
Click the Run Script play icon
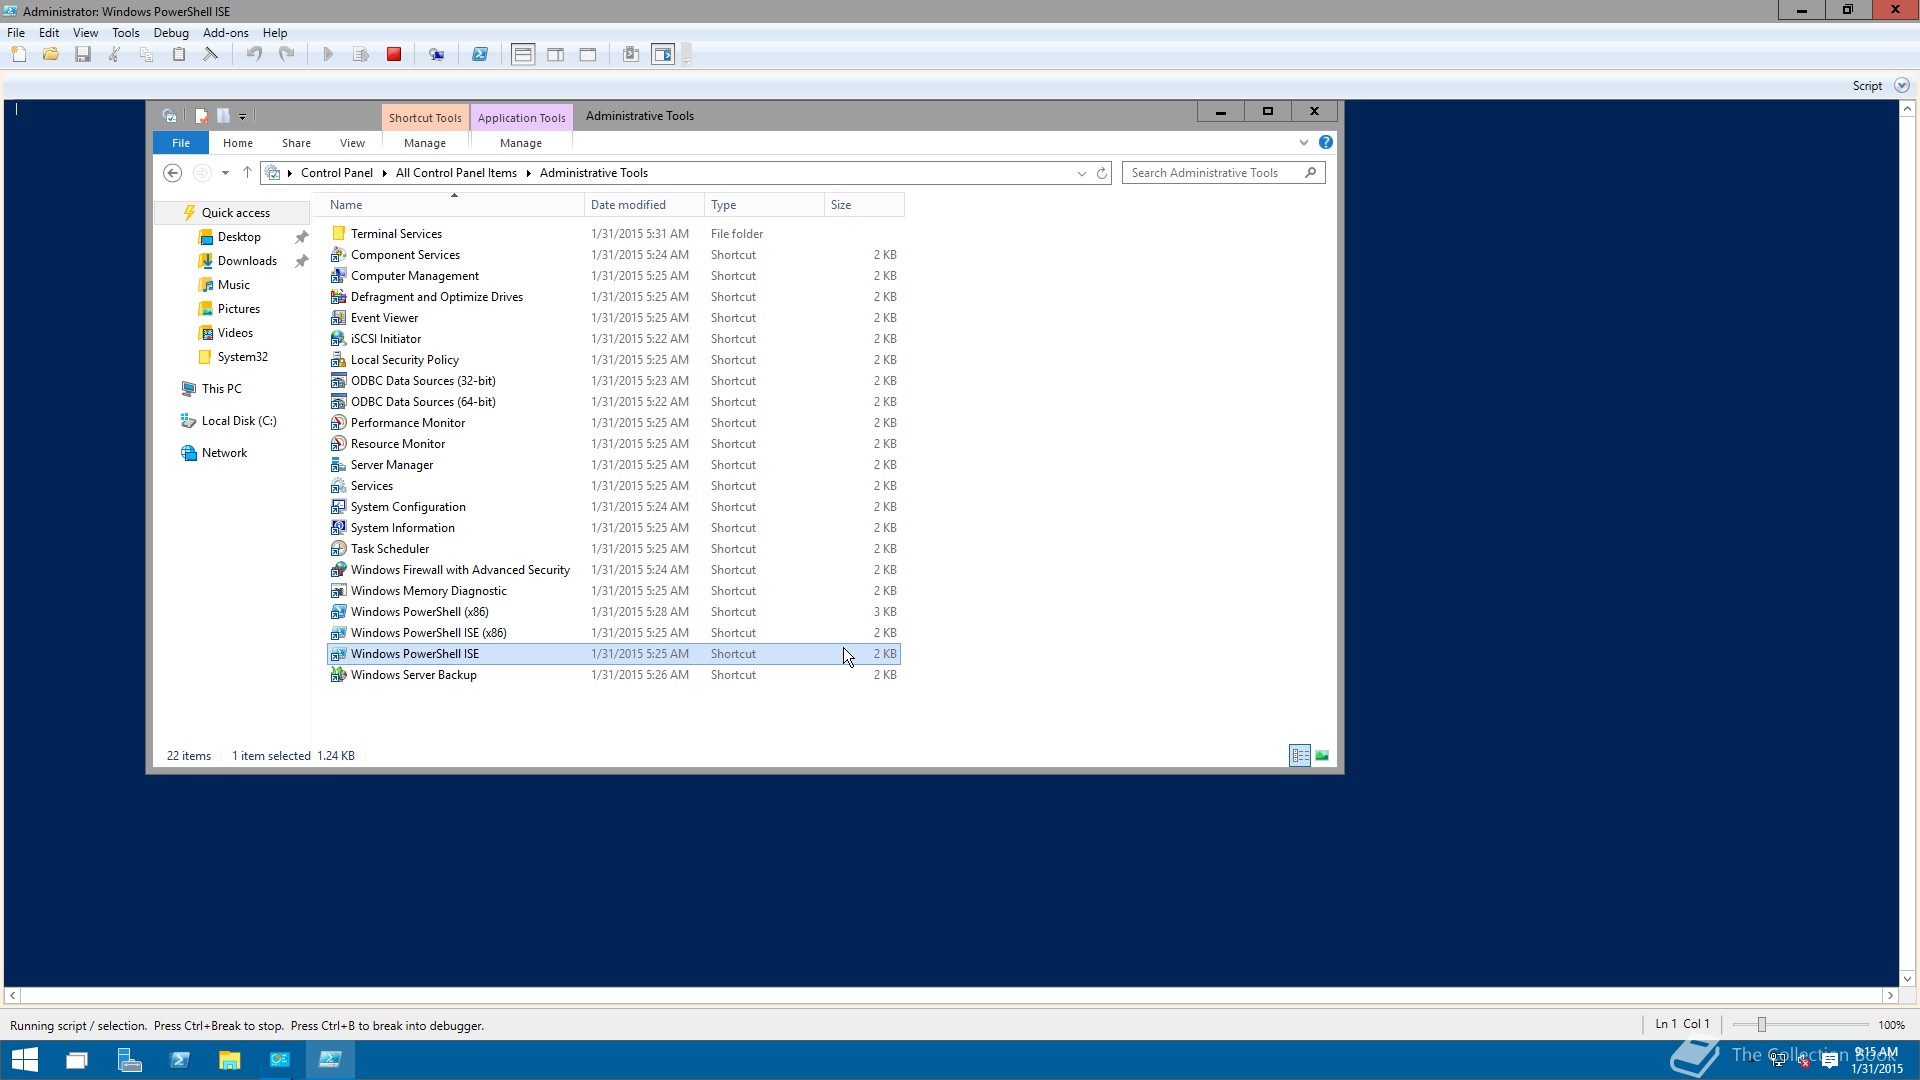coord(328,54)
